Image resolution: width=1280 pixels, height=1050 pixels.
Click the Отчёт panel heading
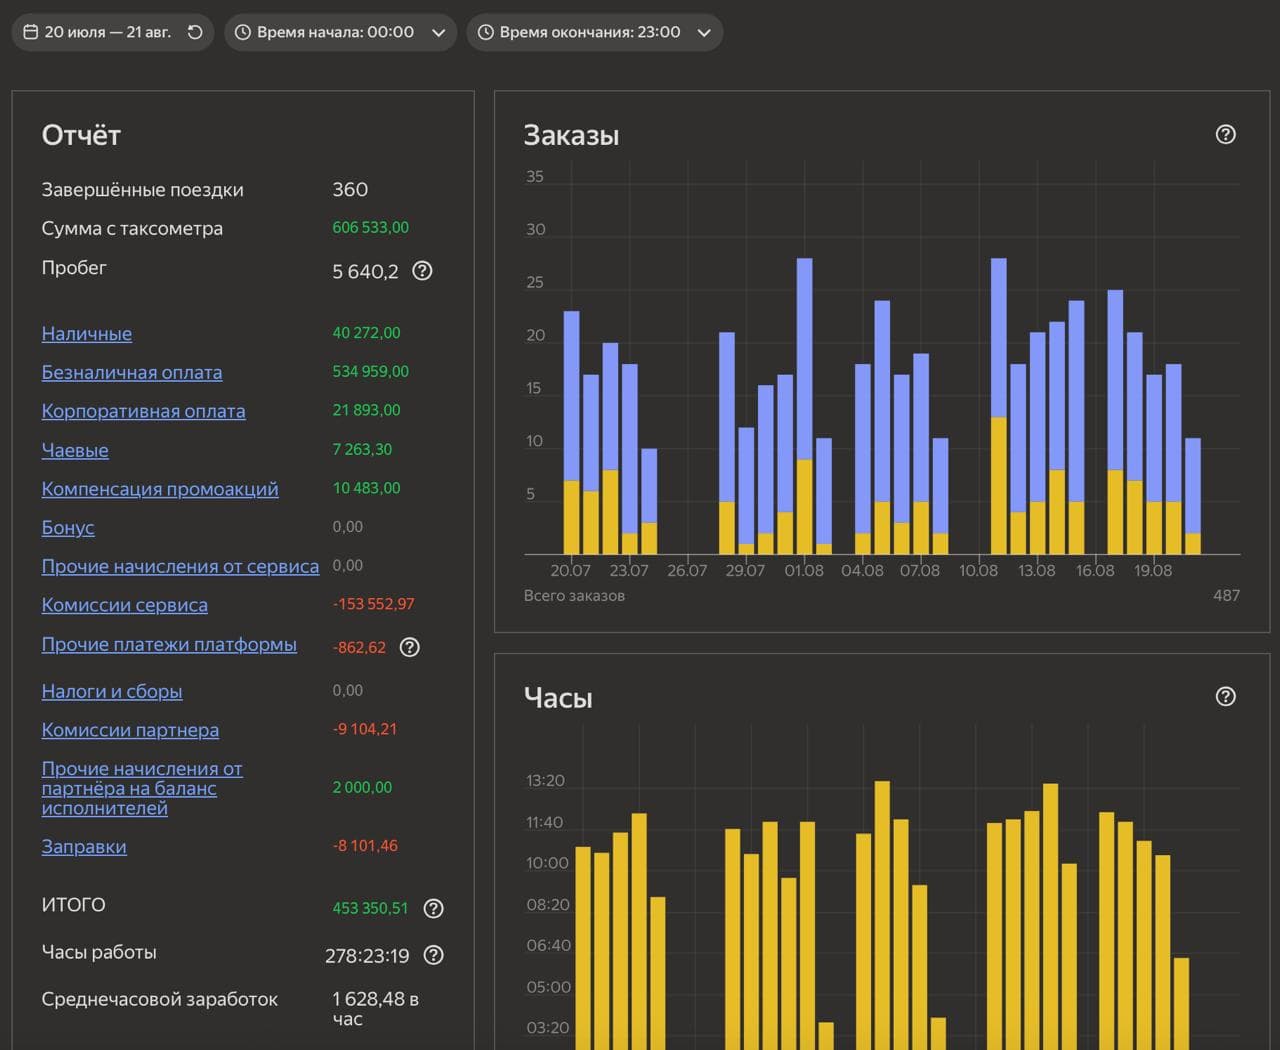(81, 135)
